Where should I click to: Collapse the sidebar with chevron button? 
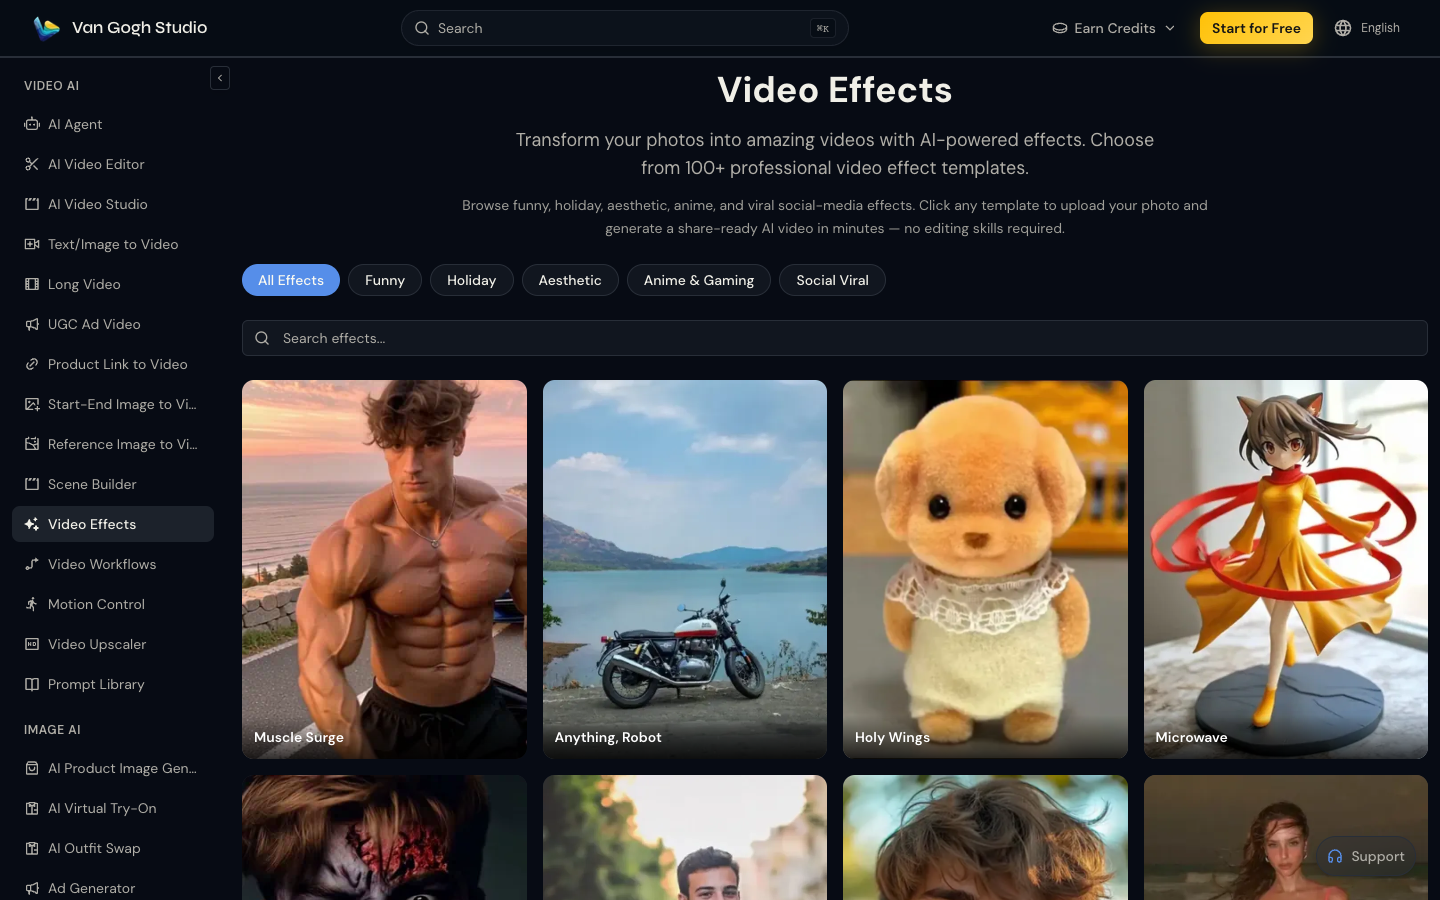point(220,78)
